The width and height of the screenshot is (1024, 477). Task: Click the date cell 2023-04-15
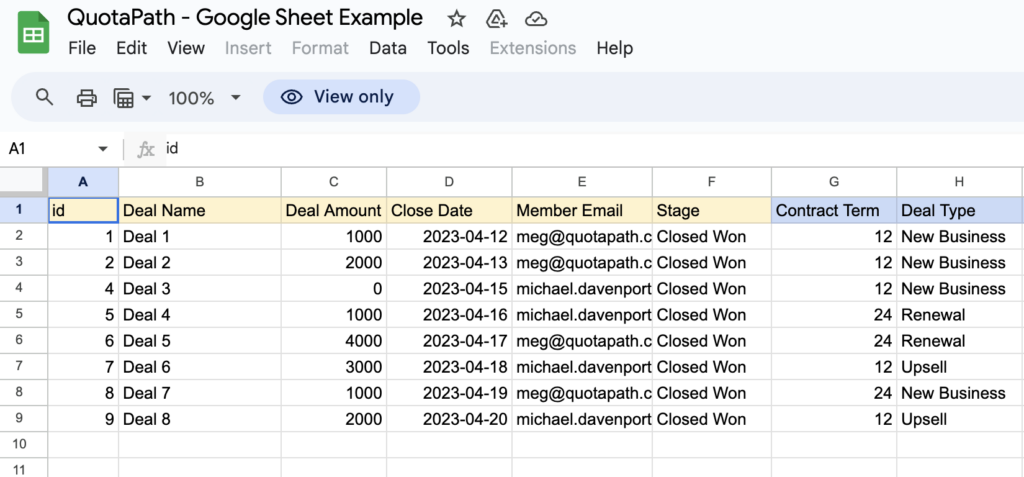[x=449, y=289]
